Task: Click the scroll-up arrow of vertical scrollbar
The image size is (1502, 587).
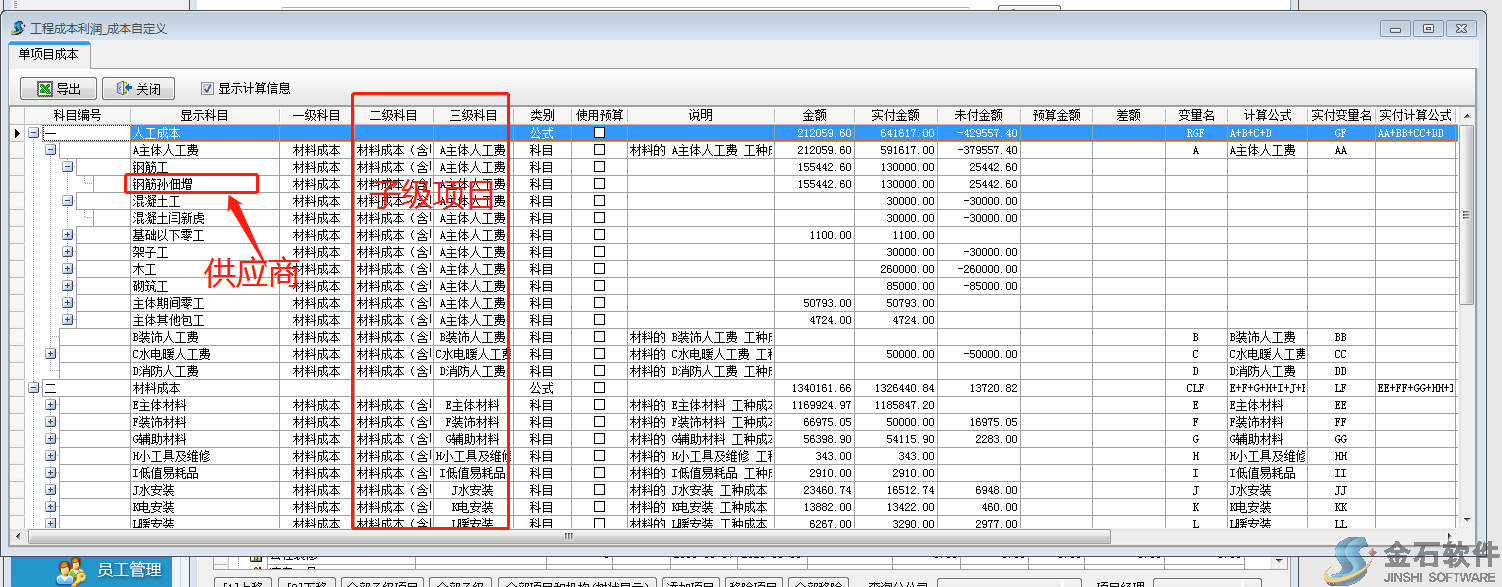Action: coord(1467,116)
